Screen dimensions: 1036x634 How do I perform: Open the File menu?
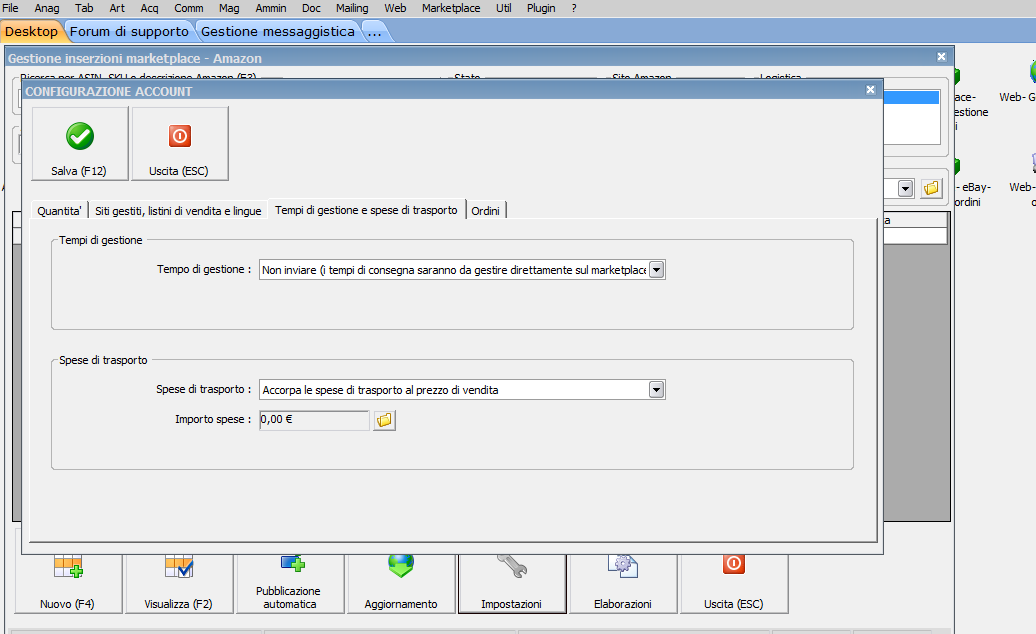pyautogui.click(x=11, y=8)
